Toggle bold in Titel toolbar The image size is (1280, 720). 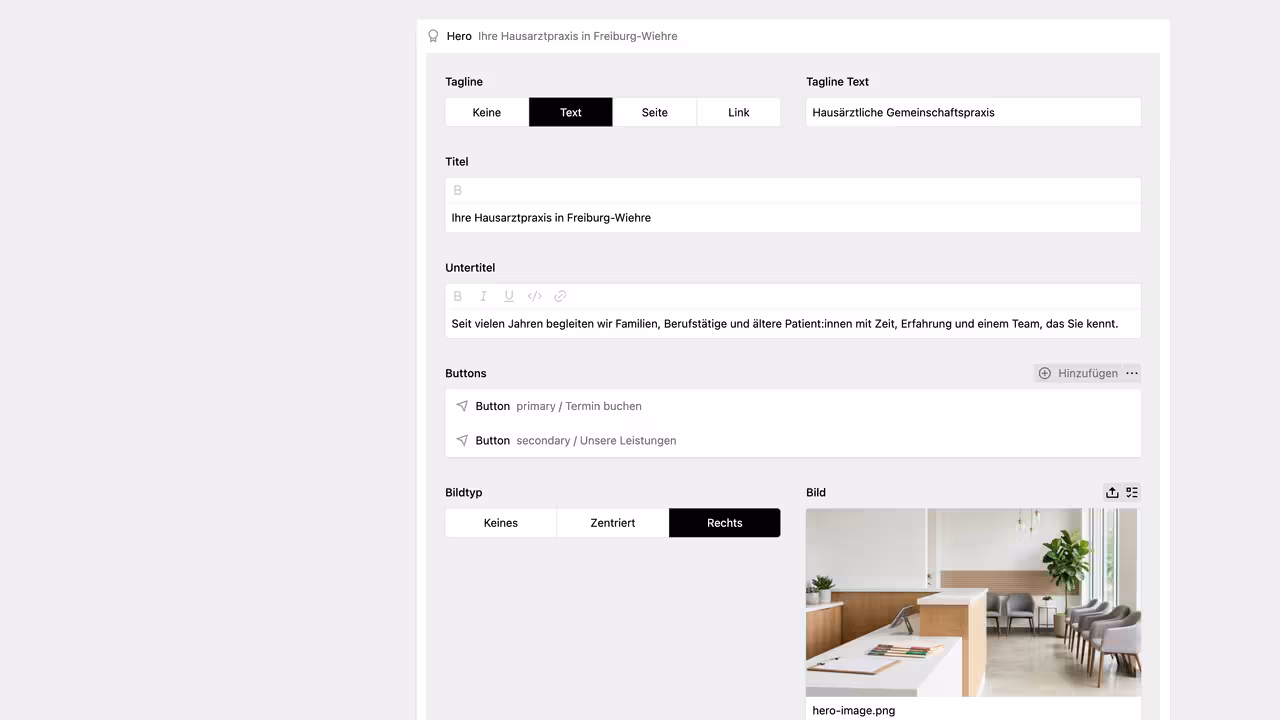pos(458,190)
